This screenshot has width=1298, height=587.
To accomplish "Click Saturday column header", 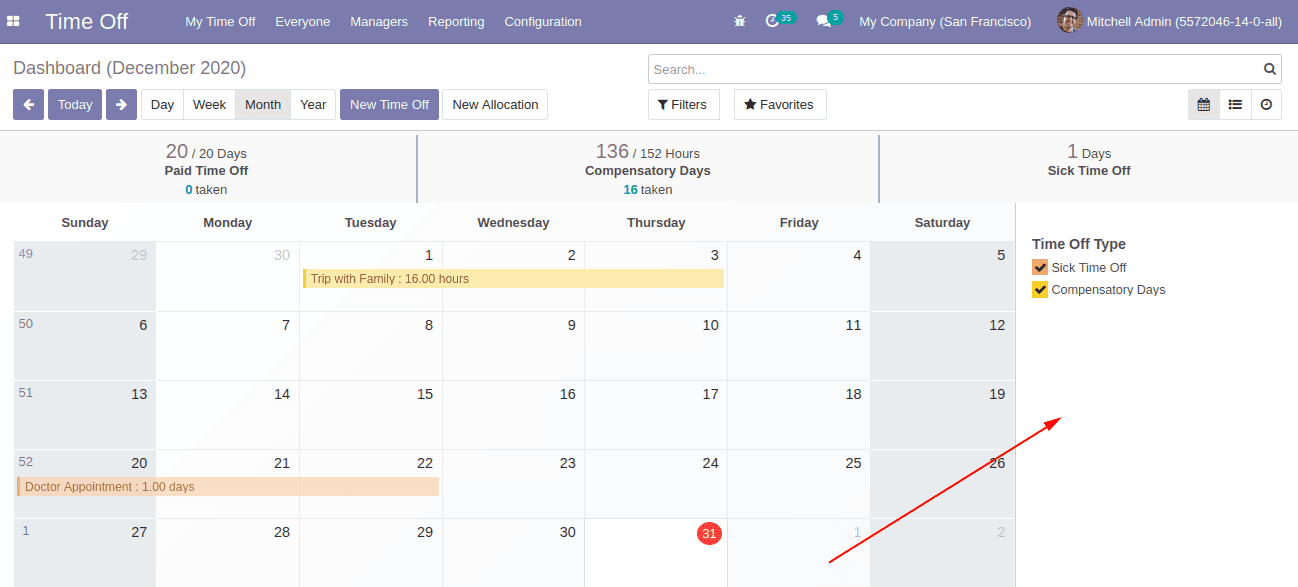I will click(942, 222).
